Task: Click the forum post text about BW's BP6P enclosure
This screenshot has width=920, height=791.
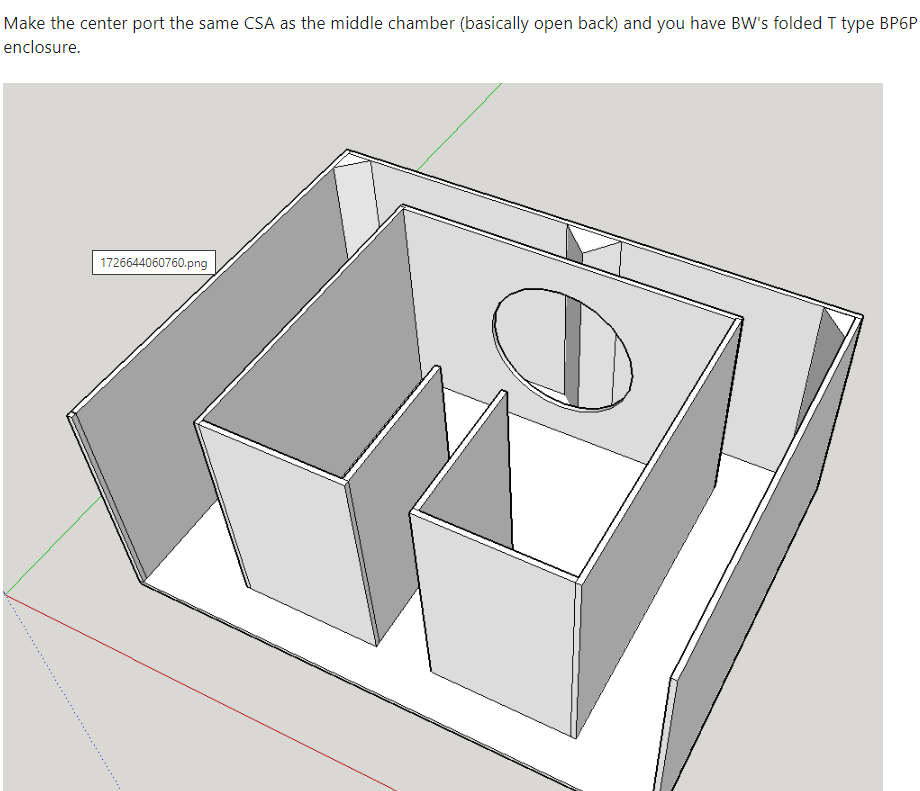Action: click(x=460, y=35)
